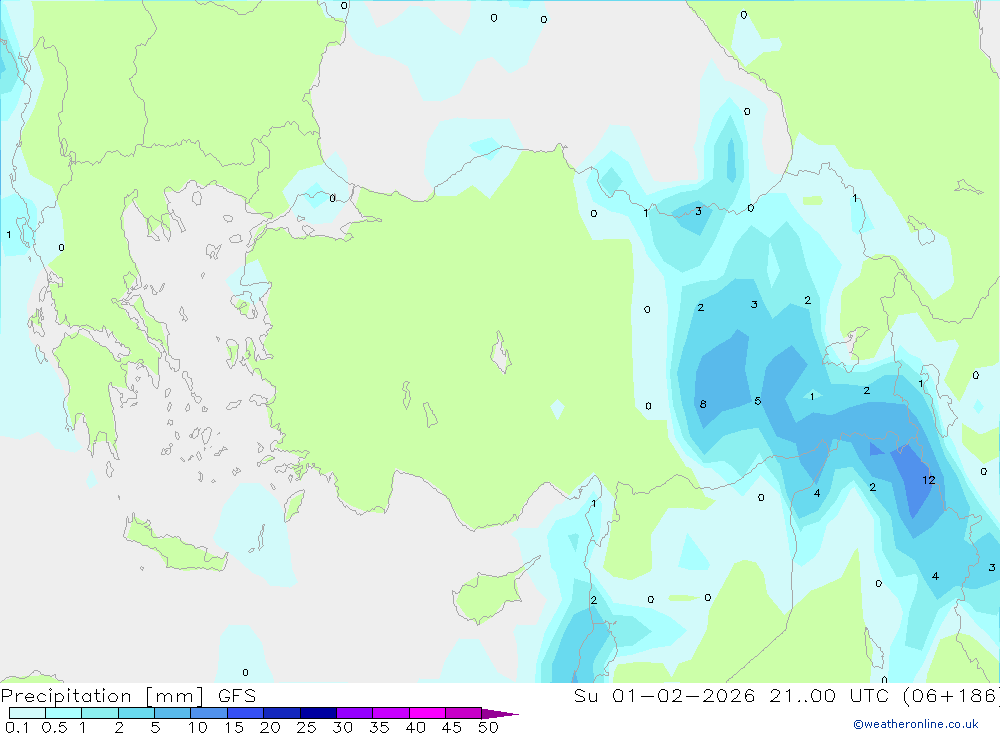Click the '8' precipitation value on the map
Image resolution: width=1000 pixels, height=733 pixels.
(x=703, y=404)
